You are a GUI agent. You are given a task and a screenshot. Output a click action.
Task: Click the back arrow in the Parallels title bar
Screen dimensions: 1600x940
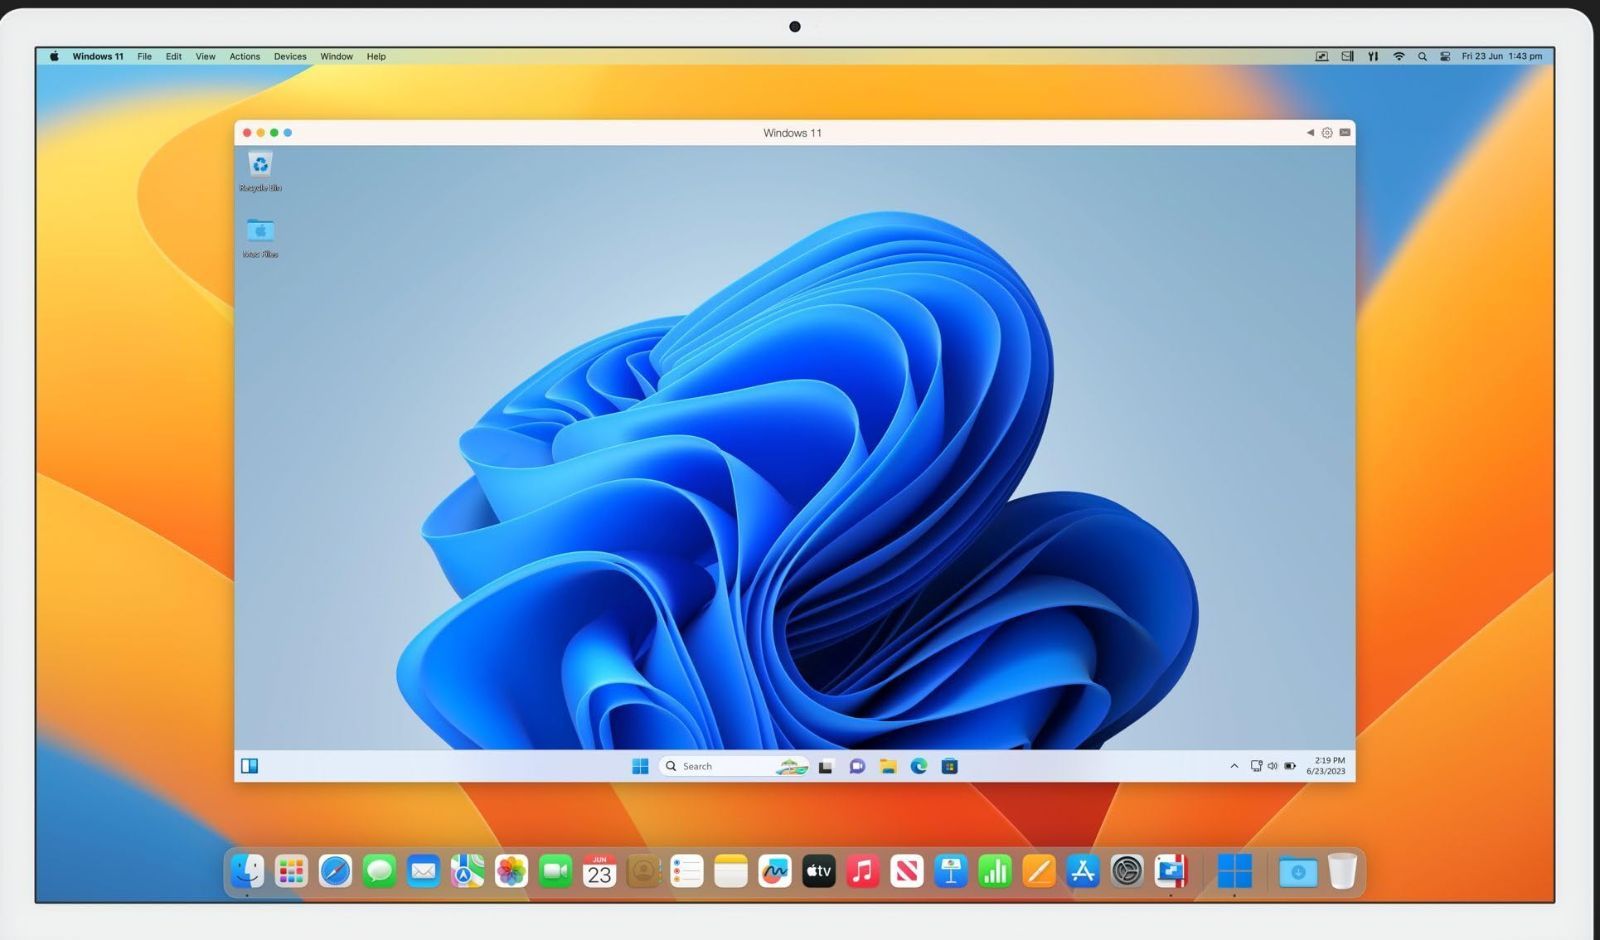click(x=1310, y=132)
